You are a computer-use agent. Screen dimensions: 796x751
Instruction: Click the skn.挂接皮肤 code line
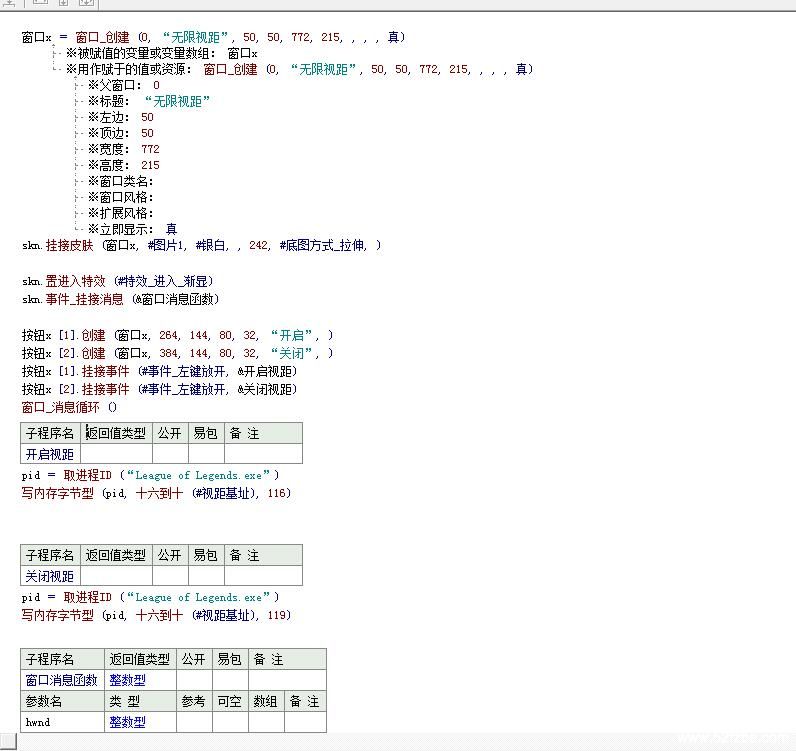point(200,245)
